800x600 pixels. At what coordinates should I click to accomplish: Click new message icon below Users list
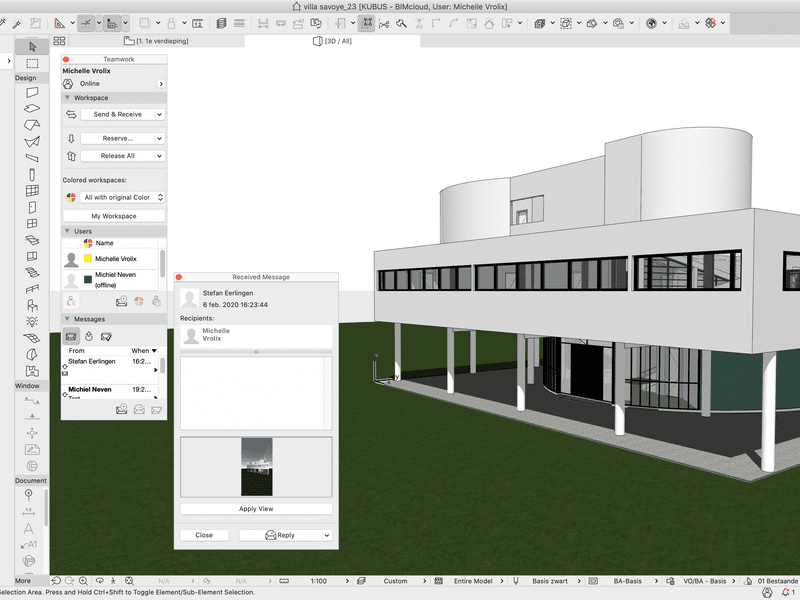[121, 301]
